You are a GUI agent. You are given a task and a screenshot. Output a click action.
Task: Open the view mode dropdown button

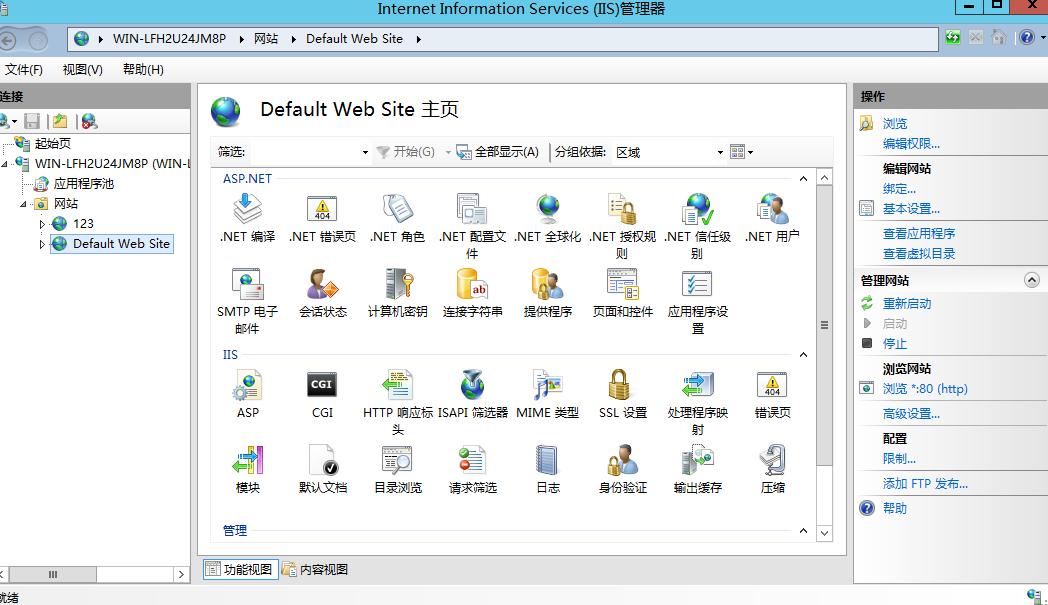pyautogui.click(x=742, y=152)
